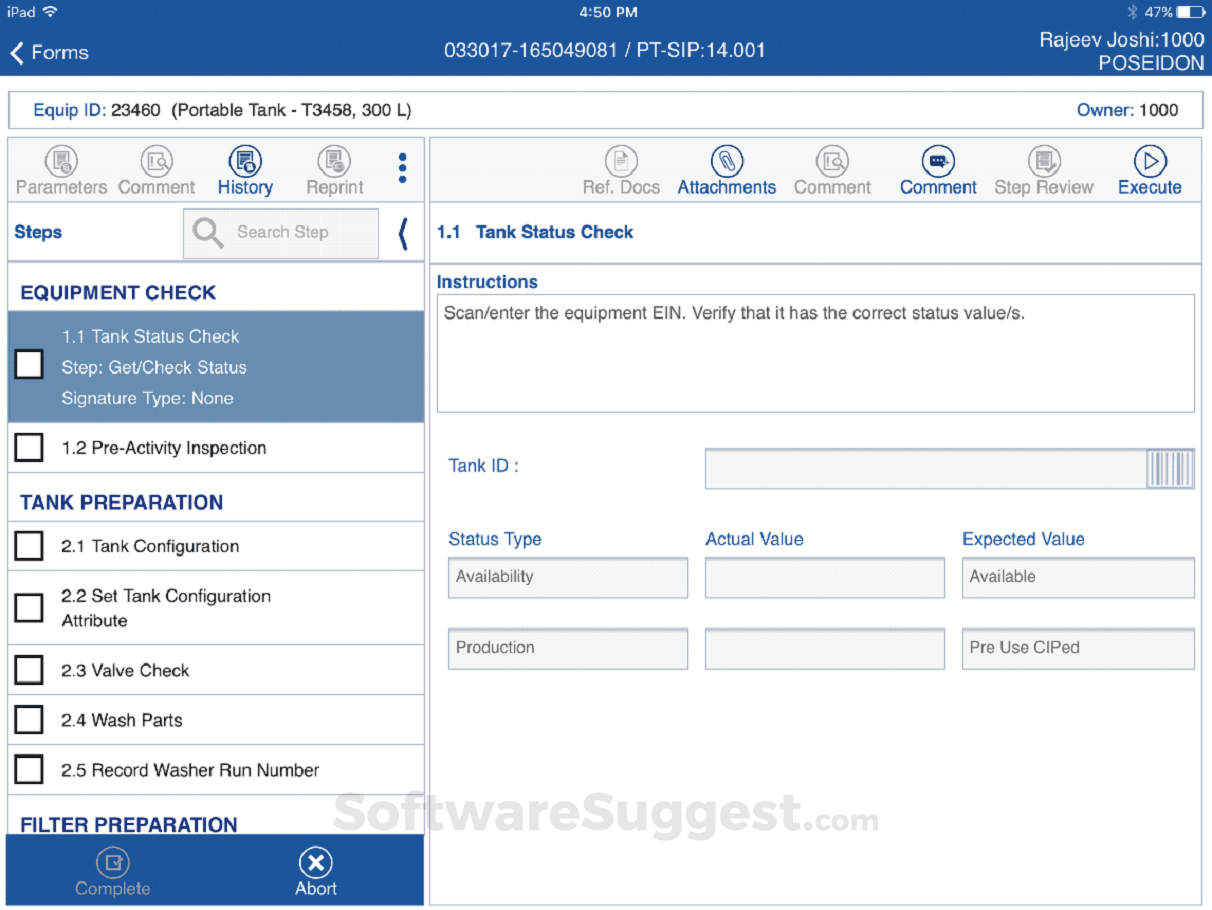Click the barcode scan icon in Tank ID field
This screenshot has width=1212, height=910.
[x=1170, y=468]
